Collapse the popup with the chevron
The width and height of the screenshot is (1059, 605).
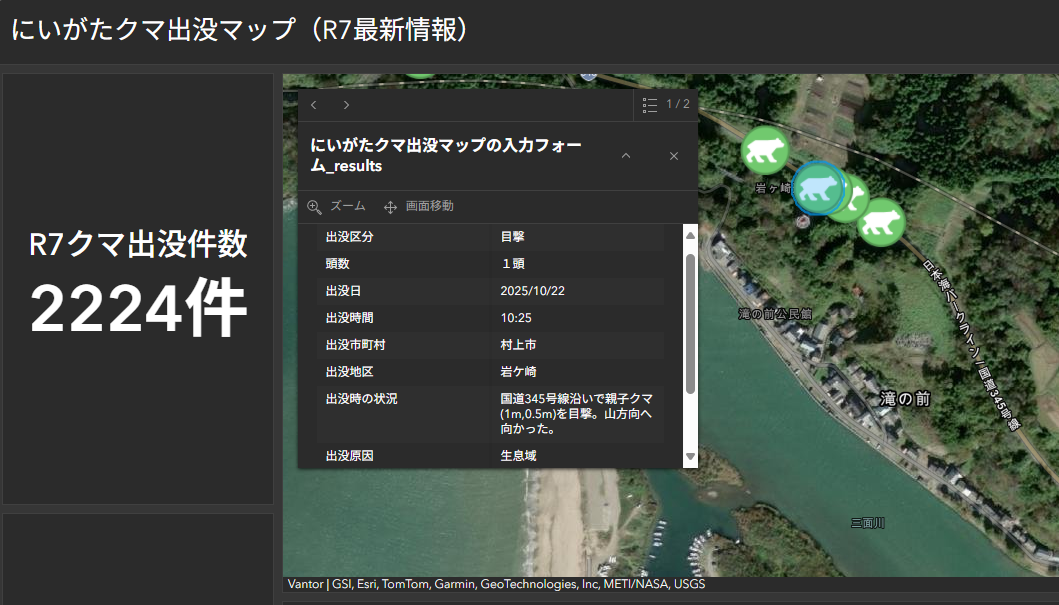(626, 156)
